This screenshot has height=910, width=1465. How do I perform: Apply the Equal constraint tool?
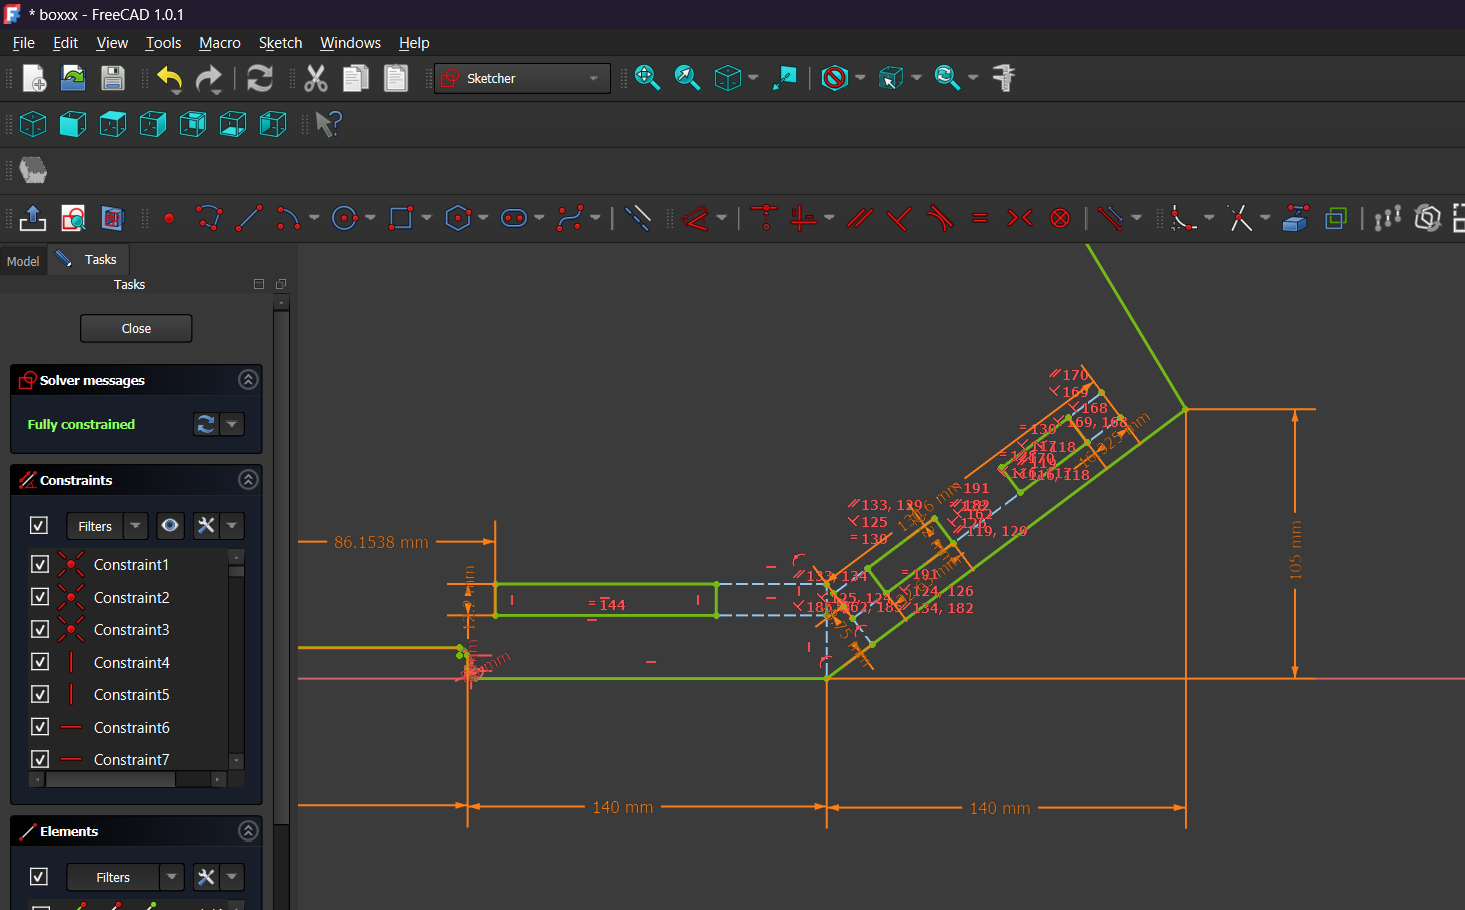pyautogui.click(x=980, y=218)
